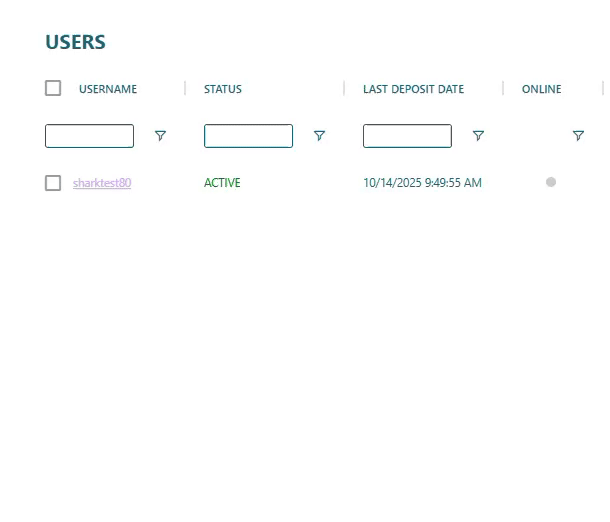Focus the Status filter text box

[248, 136]
